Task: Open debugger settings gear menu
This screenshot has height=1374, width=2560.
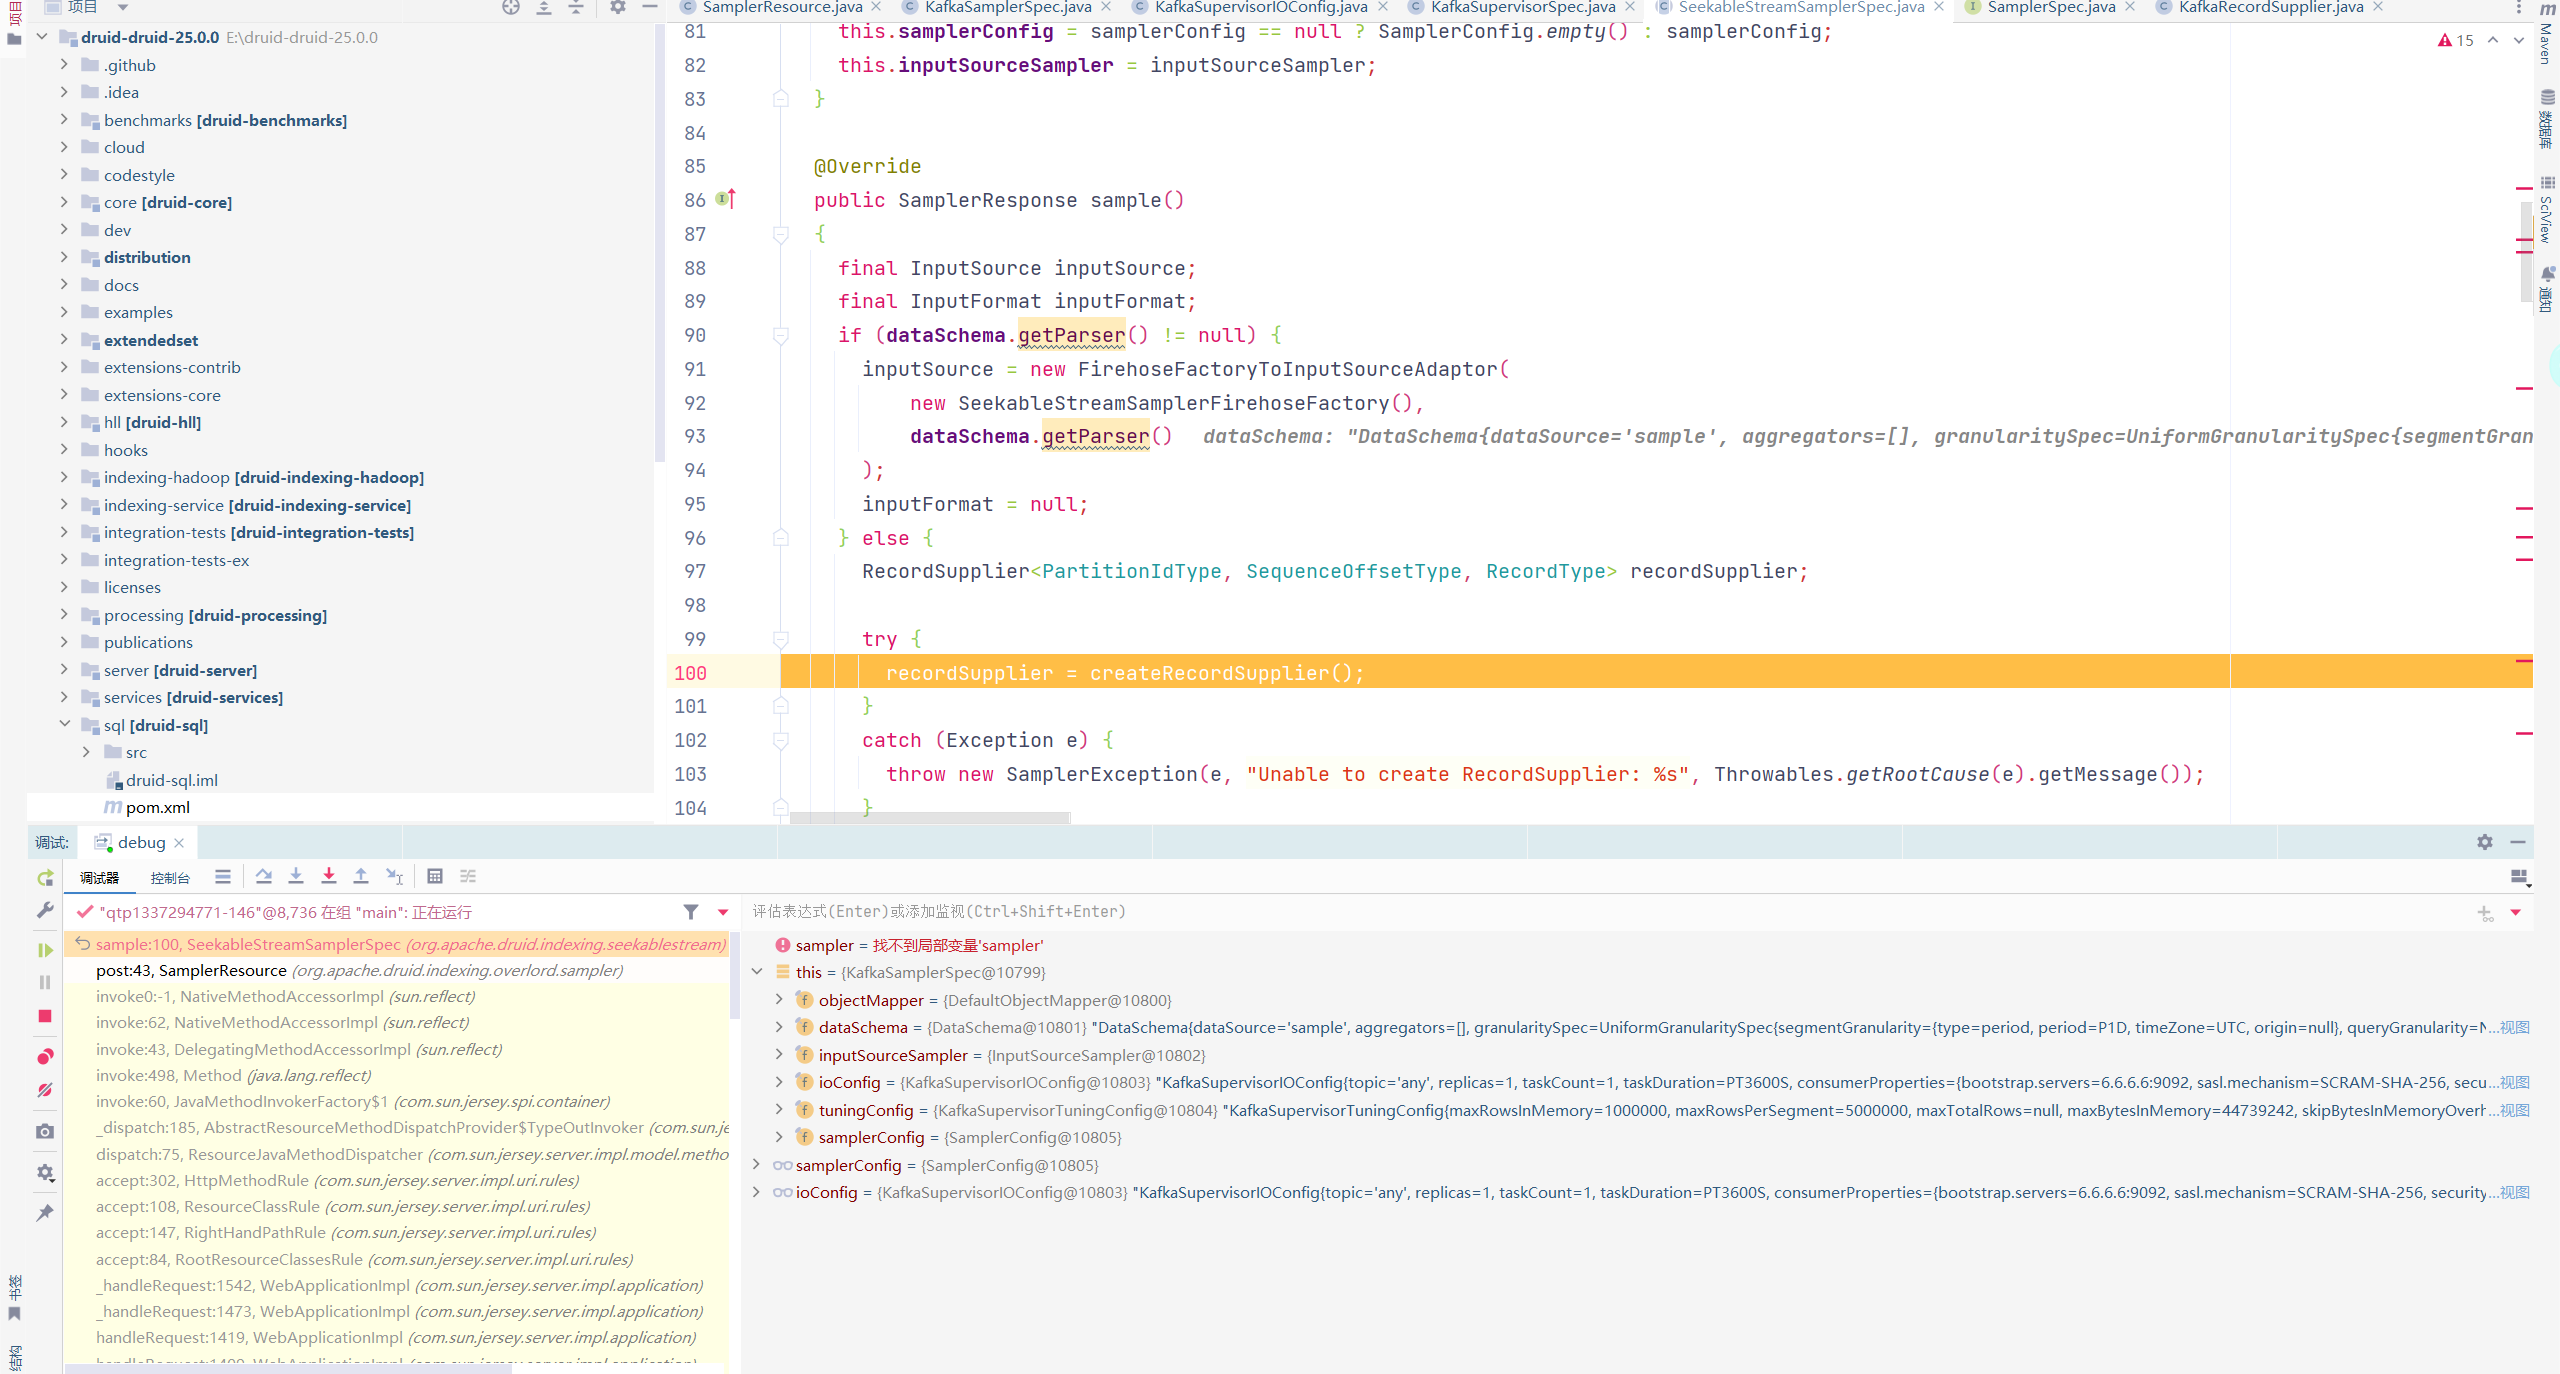Action: [x=45, y=1172]
